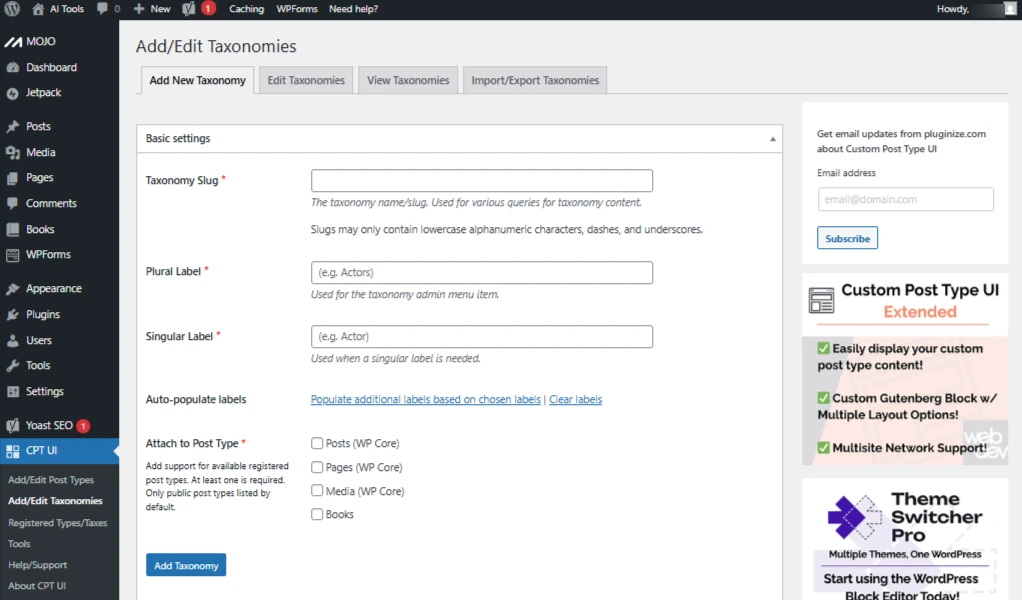
Task: Switch to Import/Export Taxonomies tab
Action: click(x=535, y=81)
